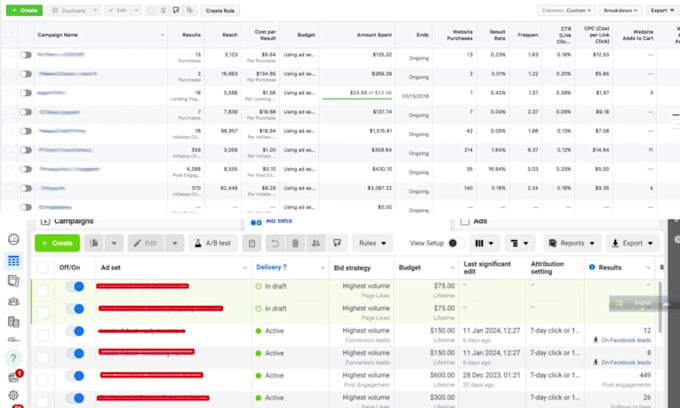This screenshot has height=408, width=680.
Task: Open the Rules dropdown
Action: coord(372,243)
